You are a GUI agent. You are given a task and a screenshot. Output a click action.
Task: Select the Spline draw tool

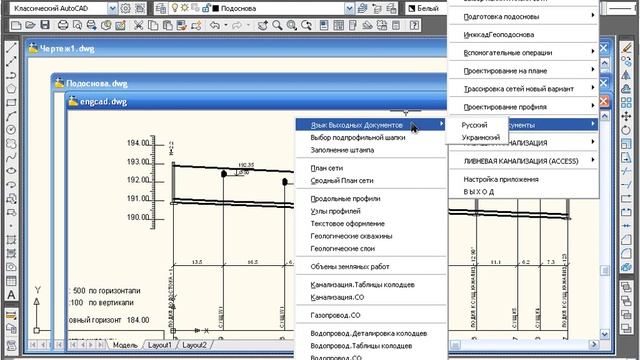(x=11, y=157)
